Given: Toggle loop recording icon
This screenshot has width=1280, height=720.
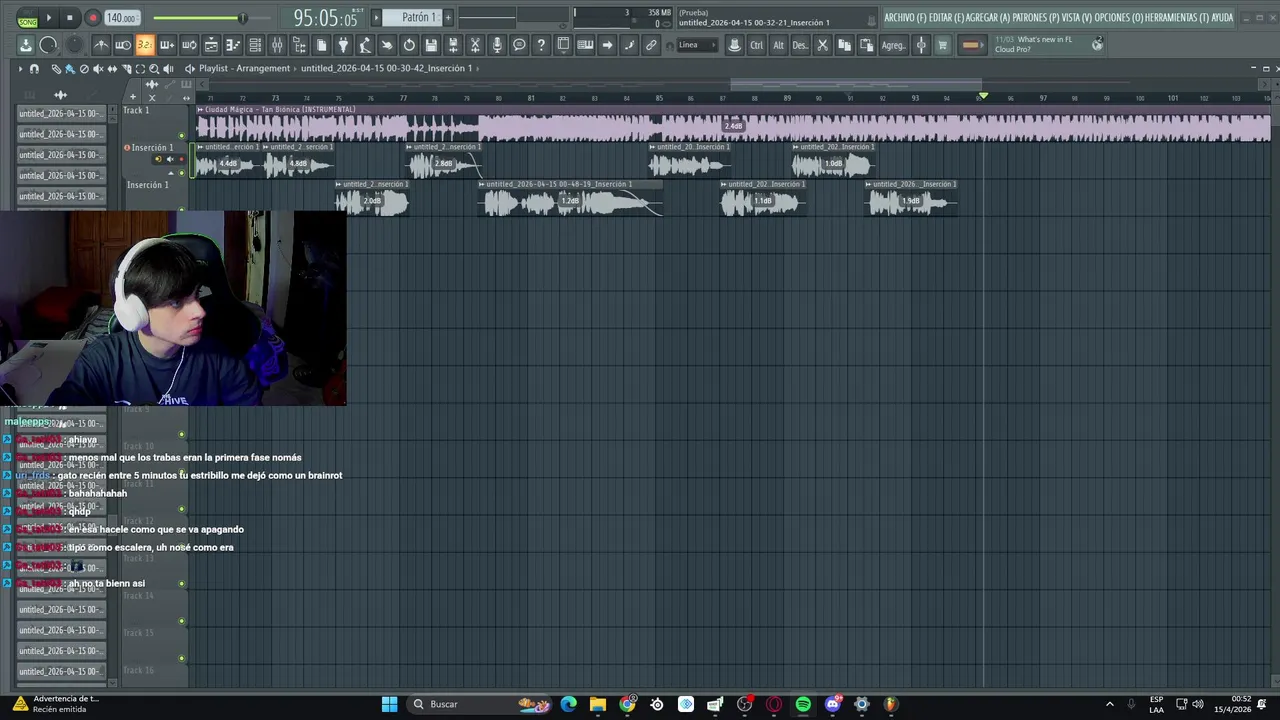Looking at the screenshot, I should coord(189,45).
